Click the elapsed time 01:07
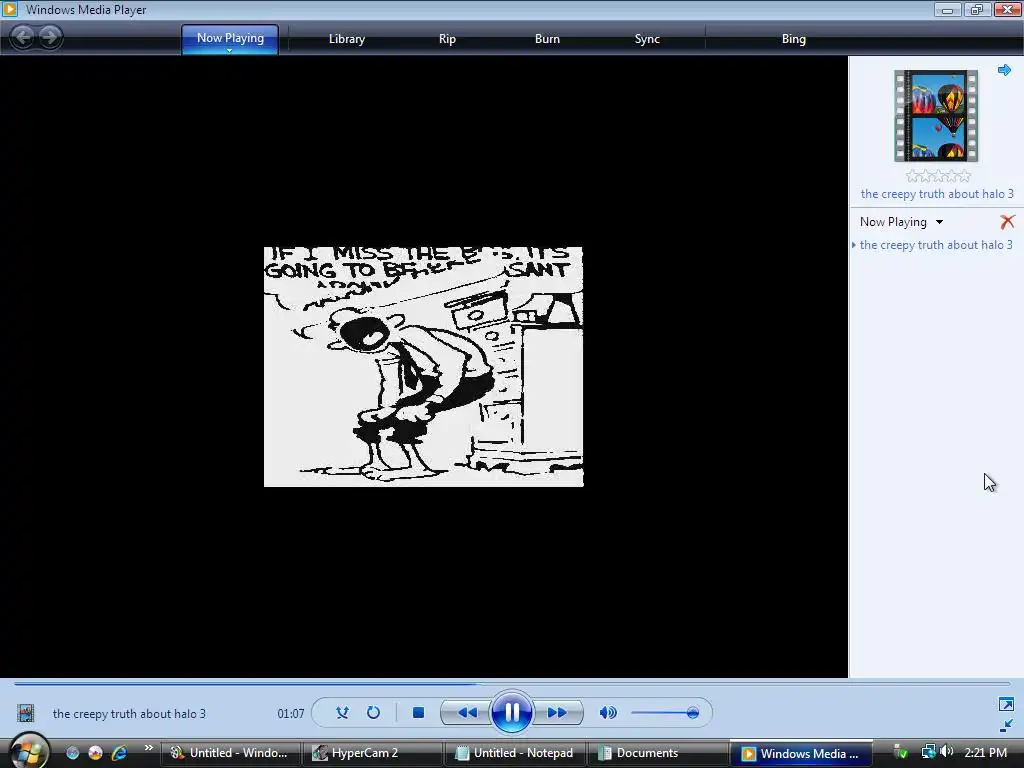The width and height of the screenshot is (1024, 768). click(291, 714)
